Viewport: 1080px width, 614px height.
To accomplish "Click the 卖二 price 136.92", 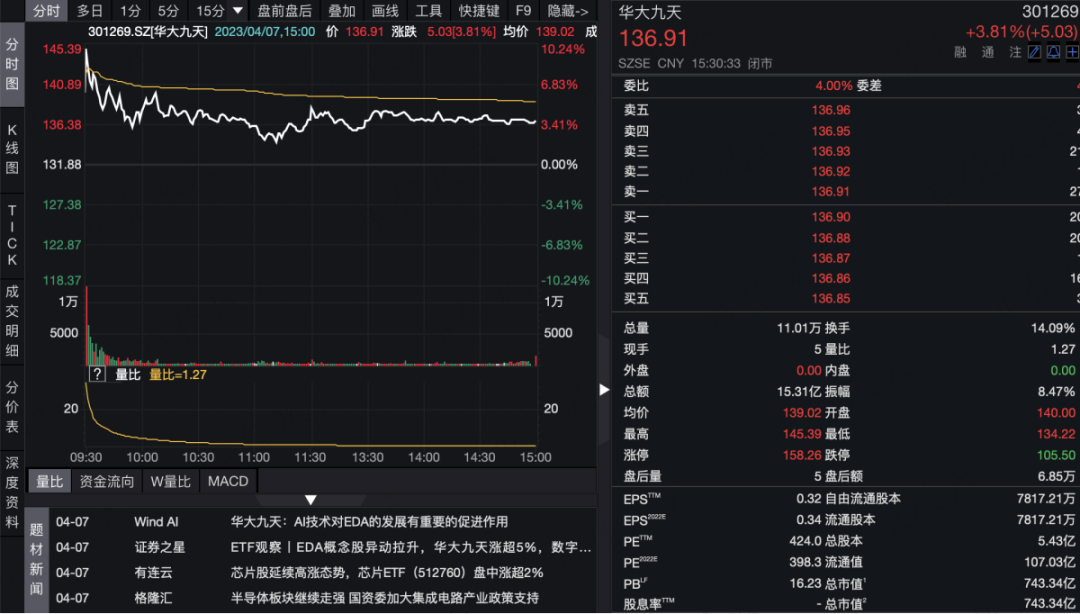I will [831, 172].
